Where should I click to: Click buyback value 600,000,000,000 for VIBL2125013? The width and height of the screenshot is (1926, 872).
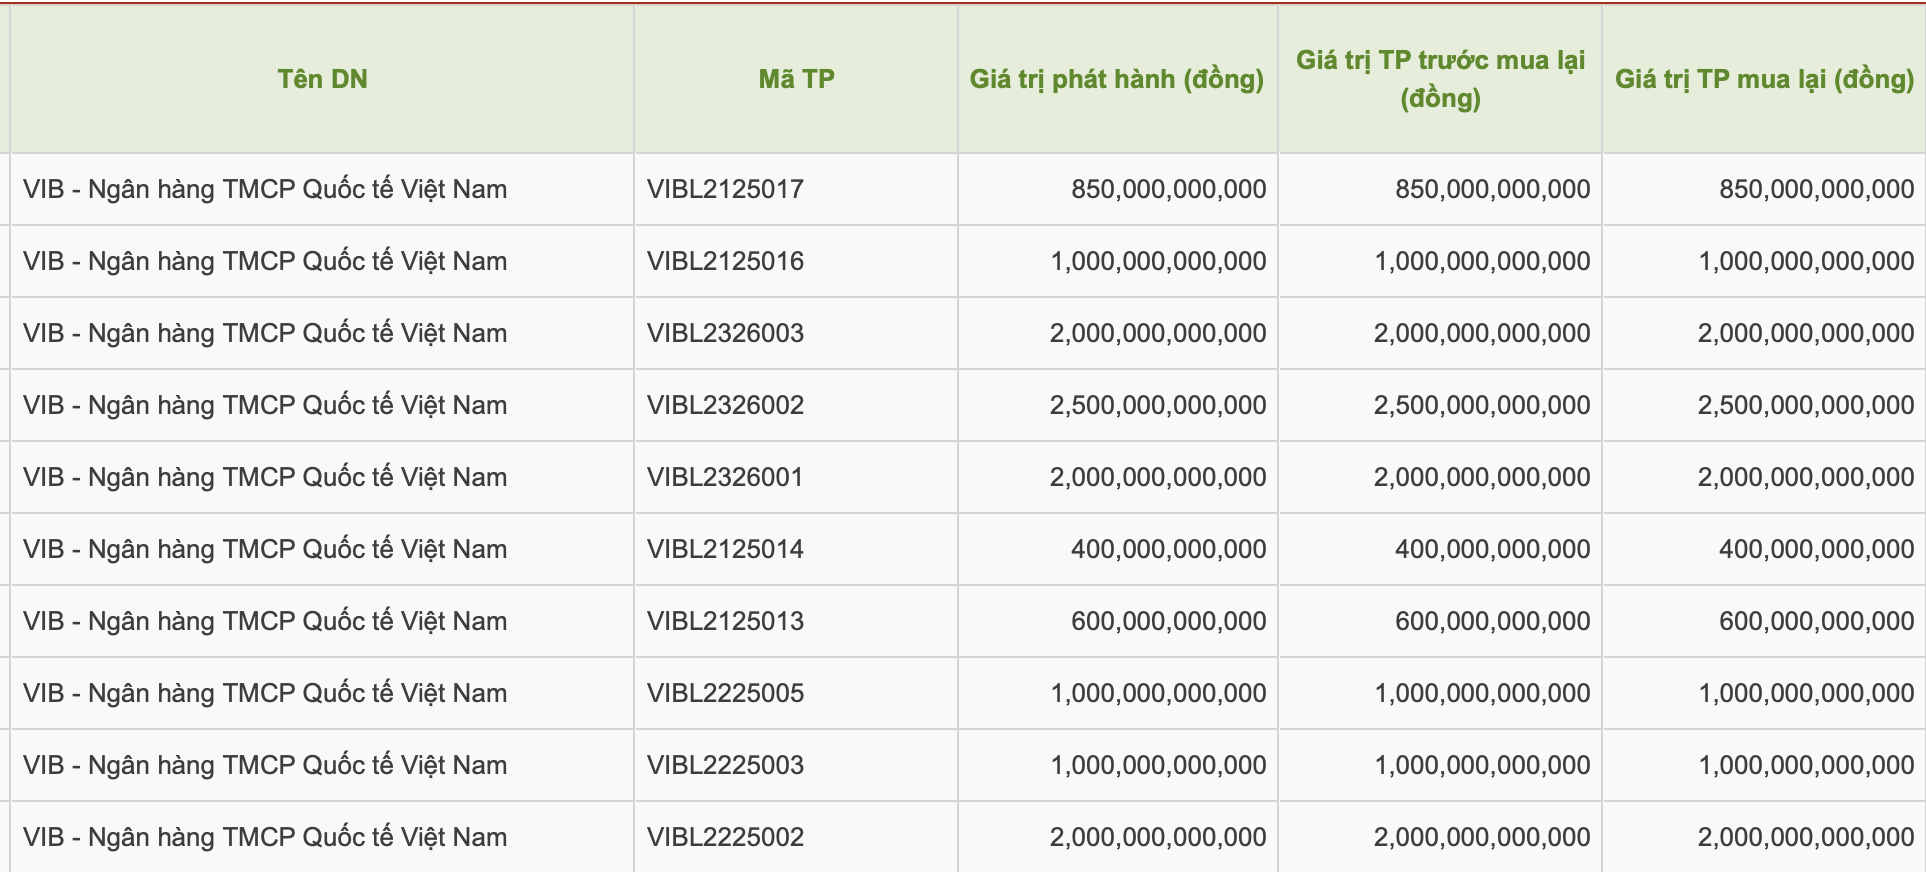tap(1816, 621)
